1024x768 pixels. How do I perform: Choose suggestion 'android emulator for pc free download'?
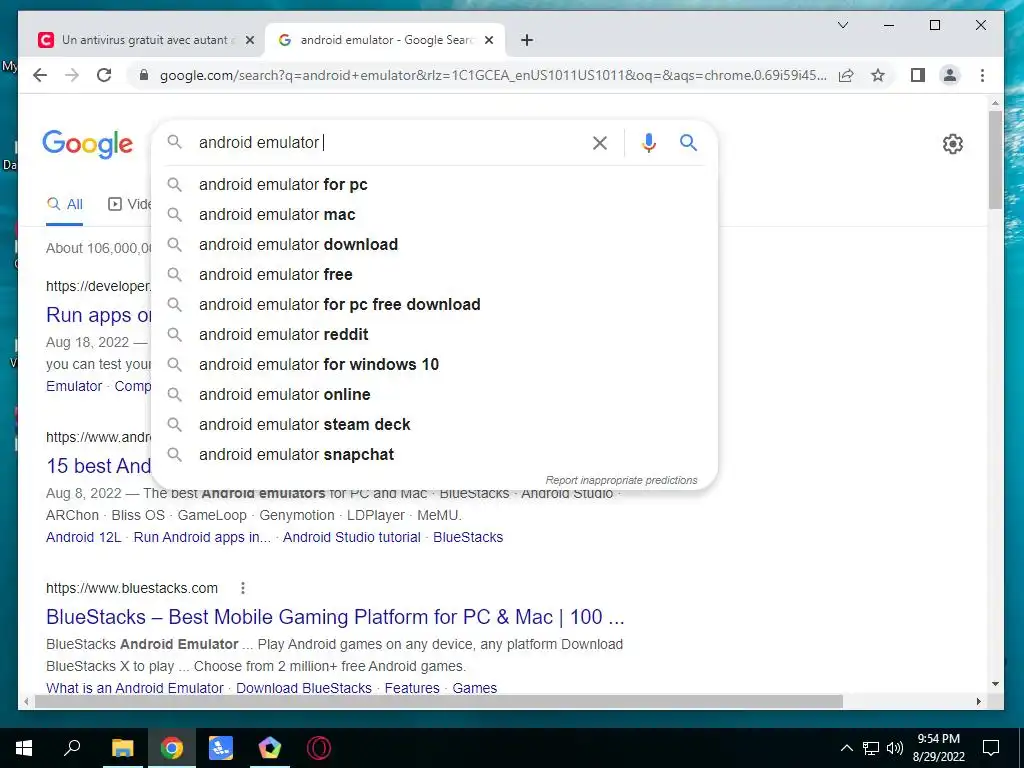click(434, 305)
